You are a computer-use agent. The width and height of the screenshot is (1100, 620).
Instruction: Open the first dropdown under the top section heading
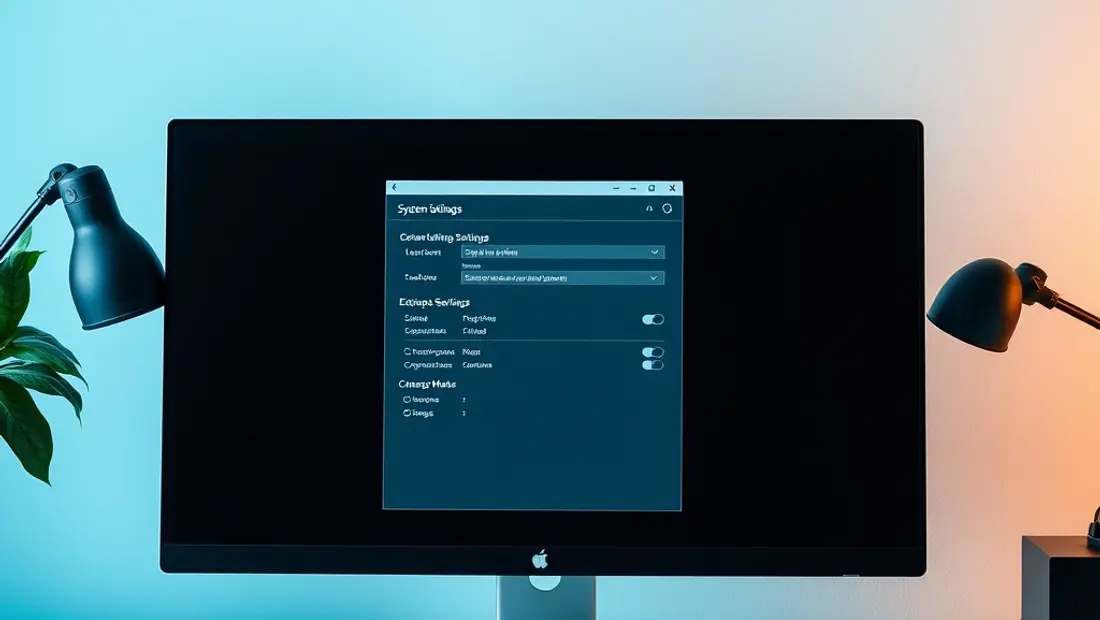click(x=563, y=252)
